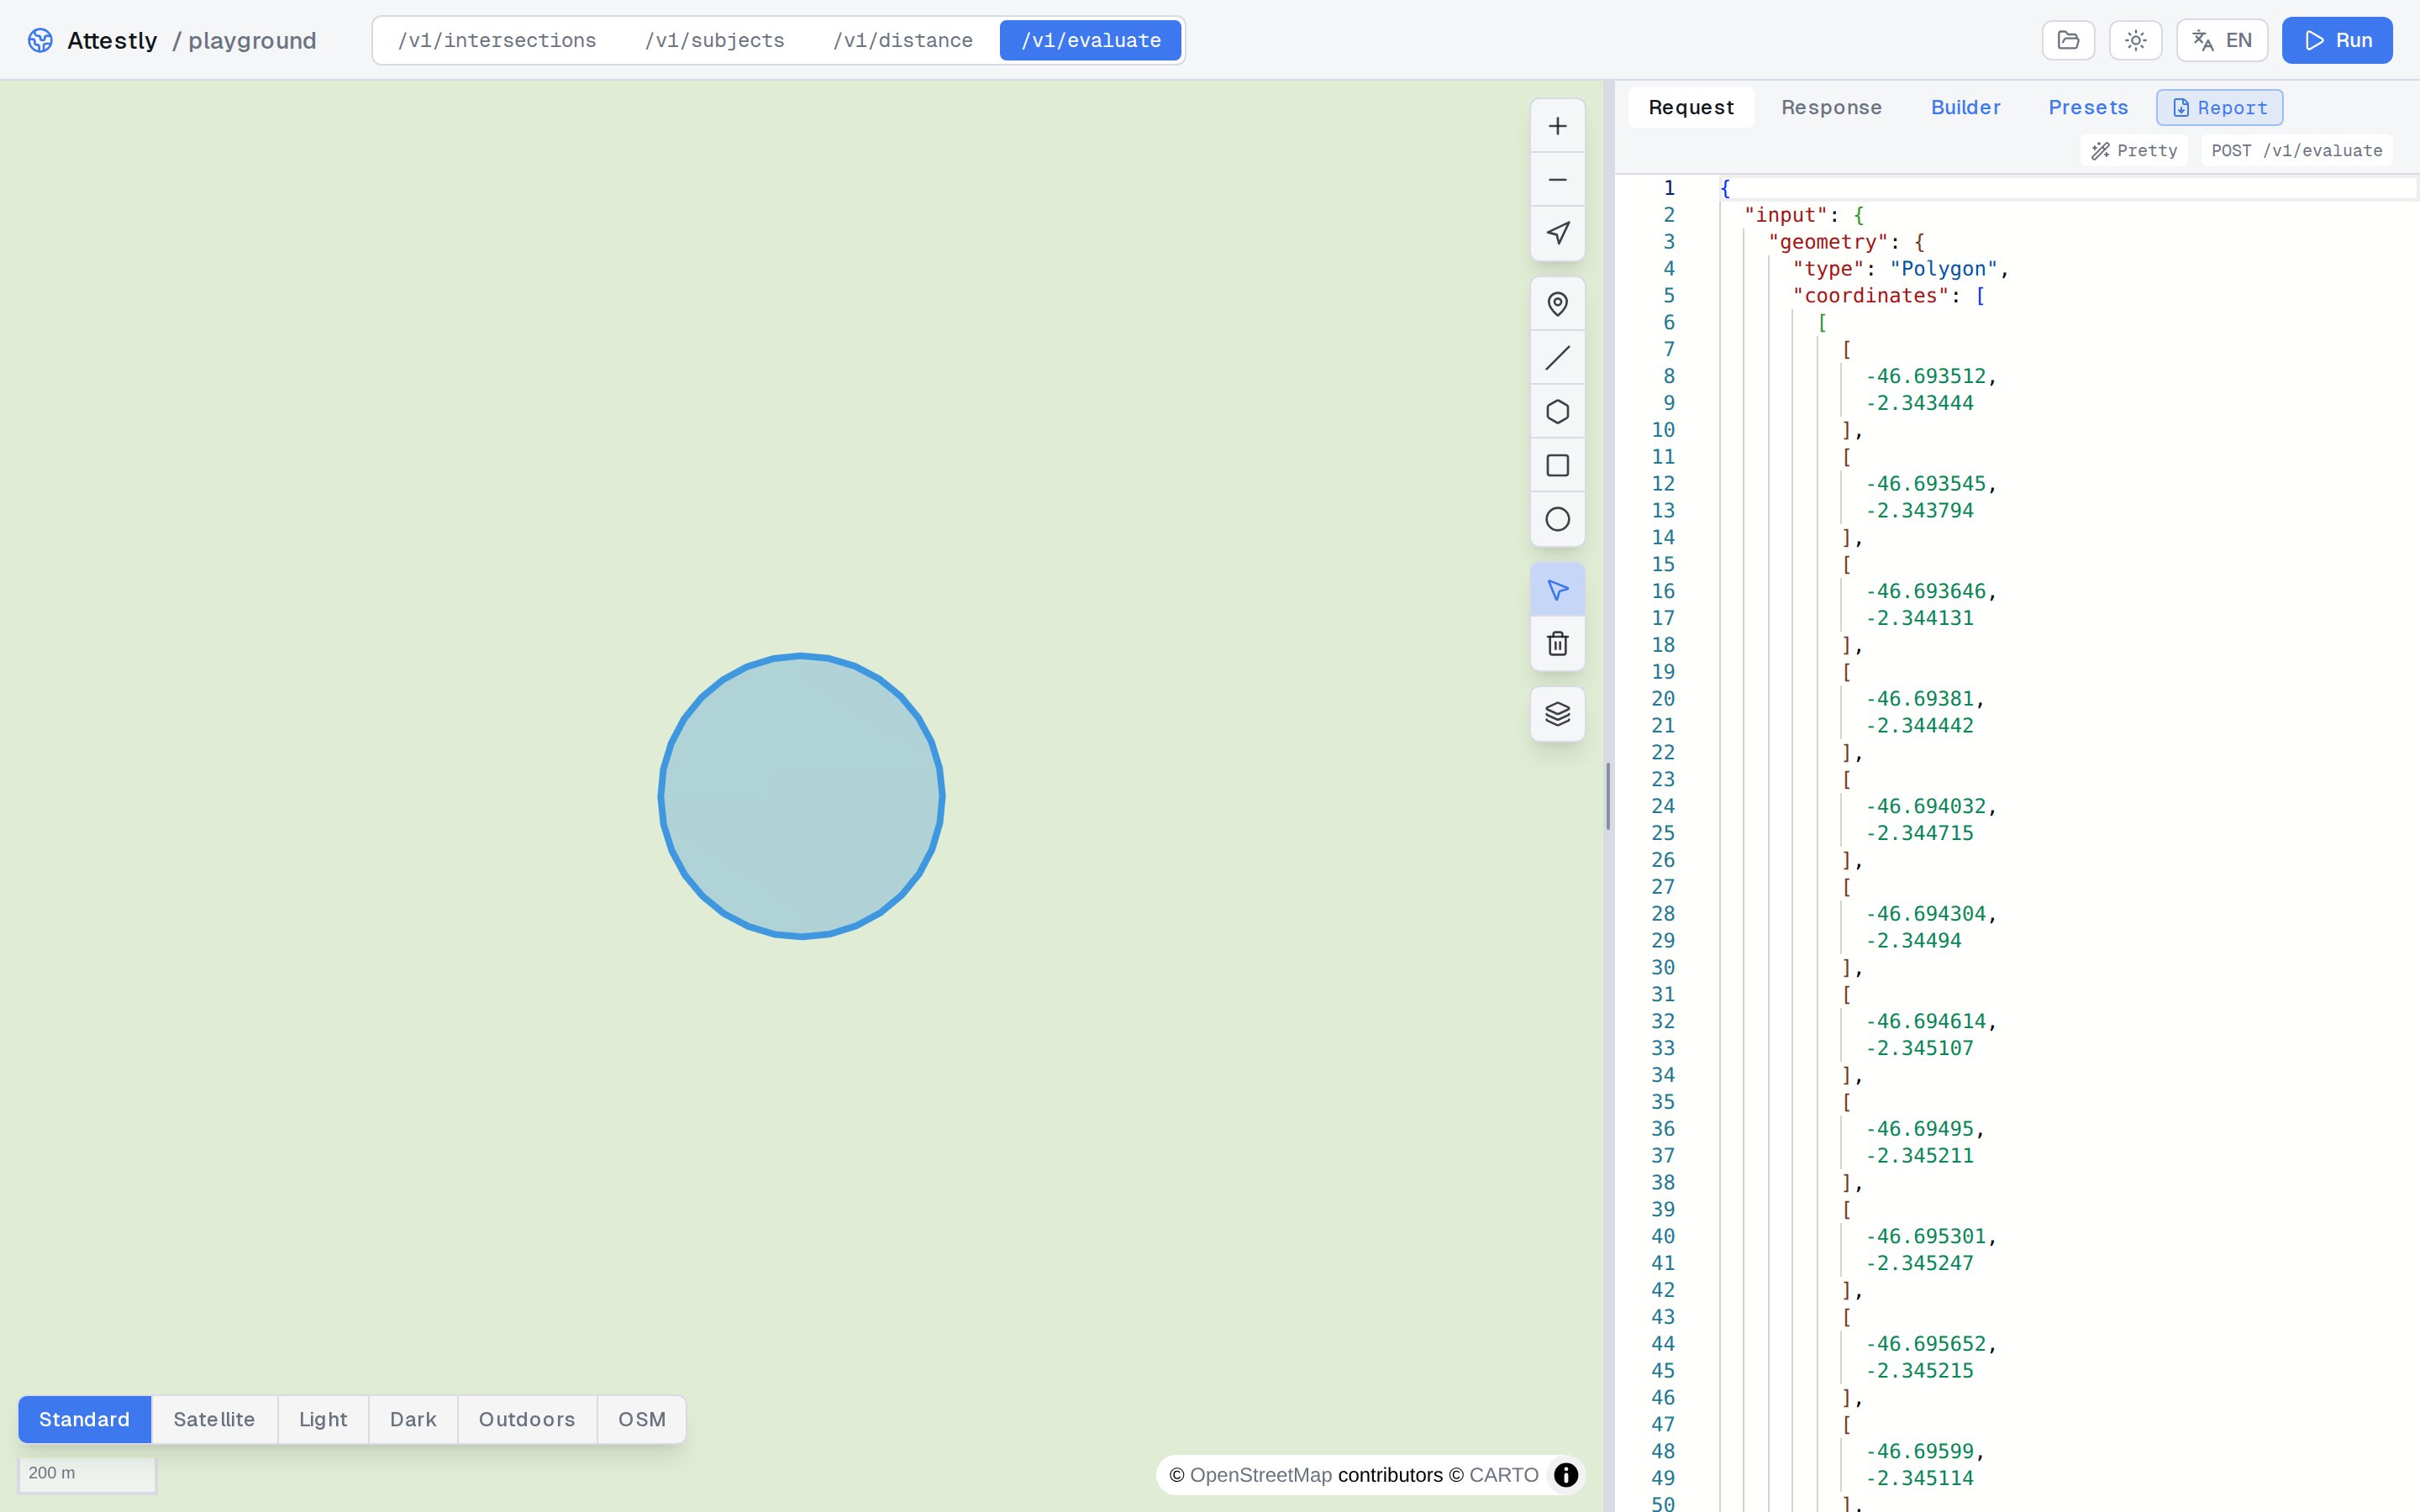Open the CARTO attribution link
Image resolution: width=2420 pixels, height=1512 pixels.
[x=1503, y=1475]
